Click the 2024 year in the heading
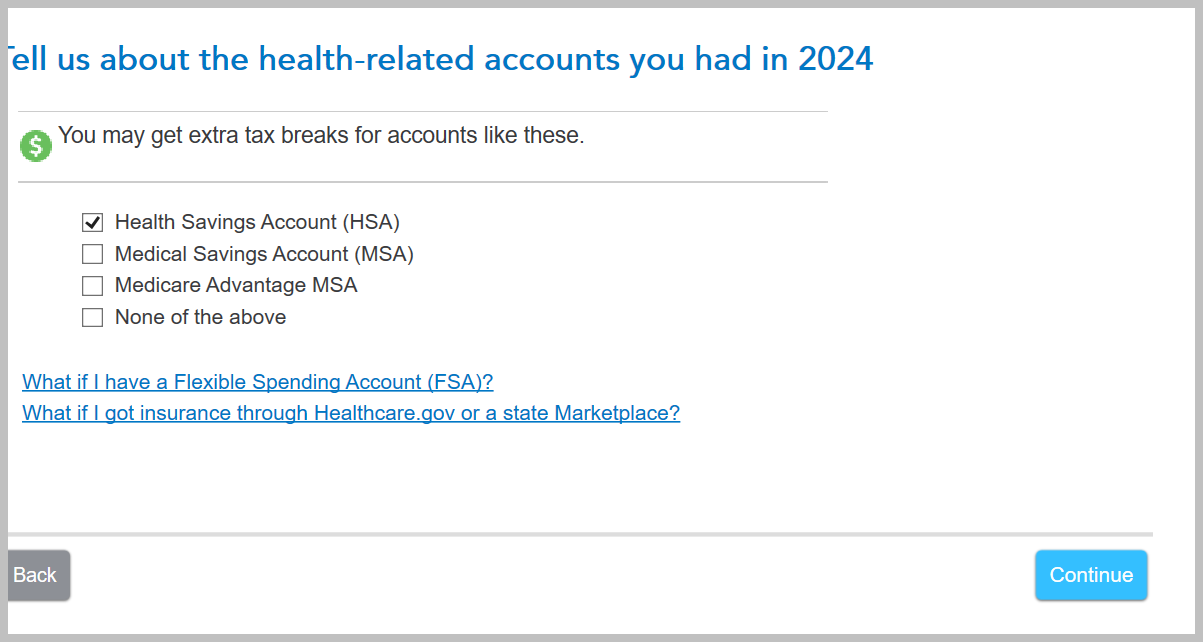This screenshot has height=642, width=1203. (x=835, y=59)
